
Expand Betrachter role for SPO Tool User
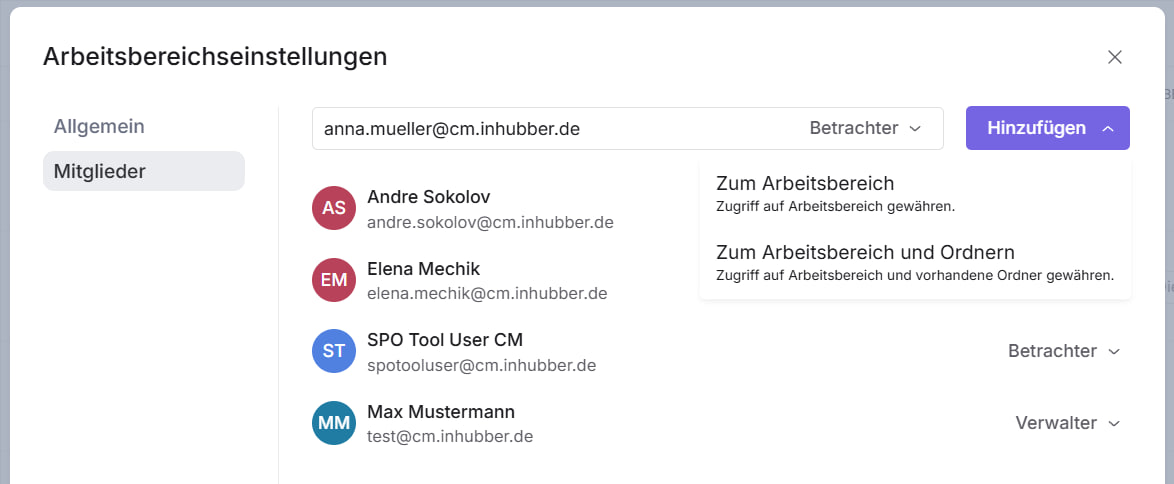pos(1064,351)
